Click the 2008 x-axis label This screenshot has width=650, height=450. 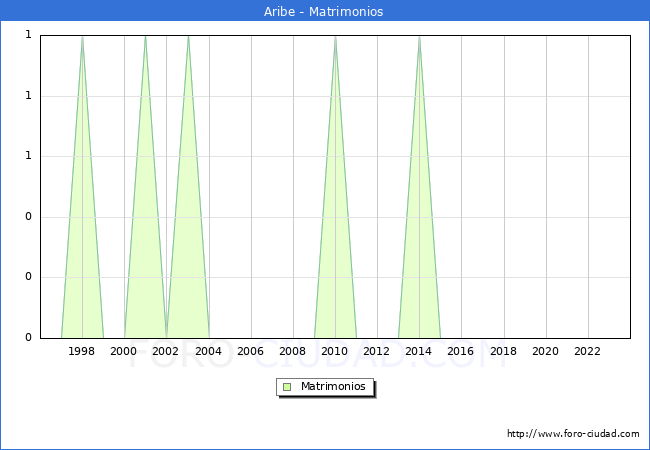pos(293,351)
